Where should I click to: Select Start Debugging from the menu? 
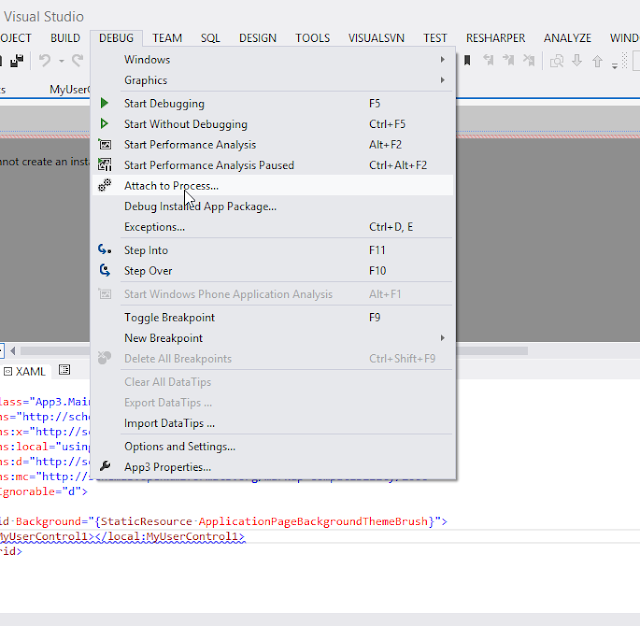(x=273, y=103)
